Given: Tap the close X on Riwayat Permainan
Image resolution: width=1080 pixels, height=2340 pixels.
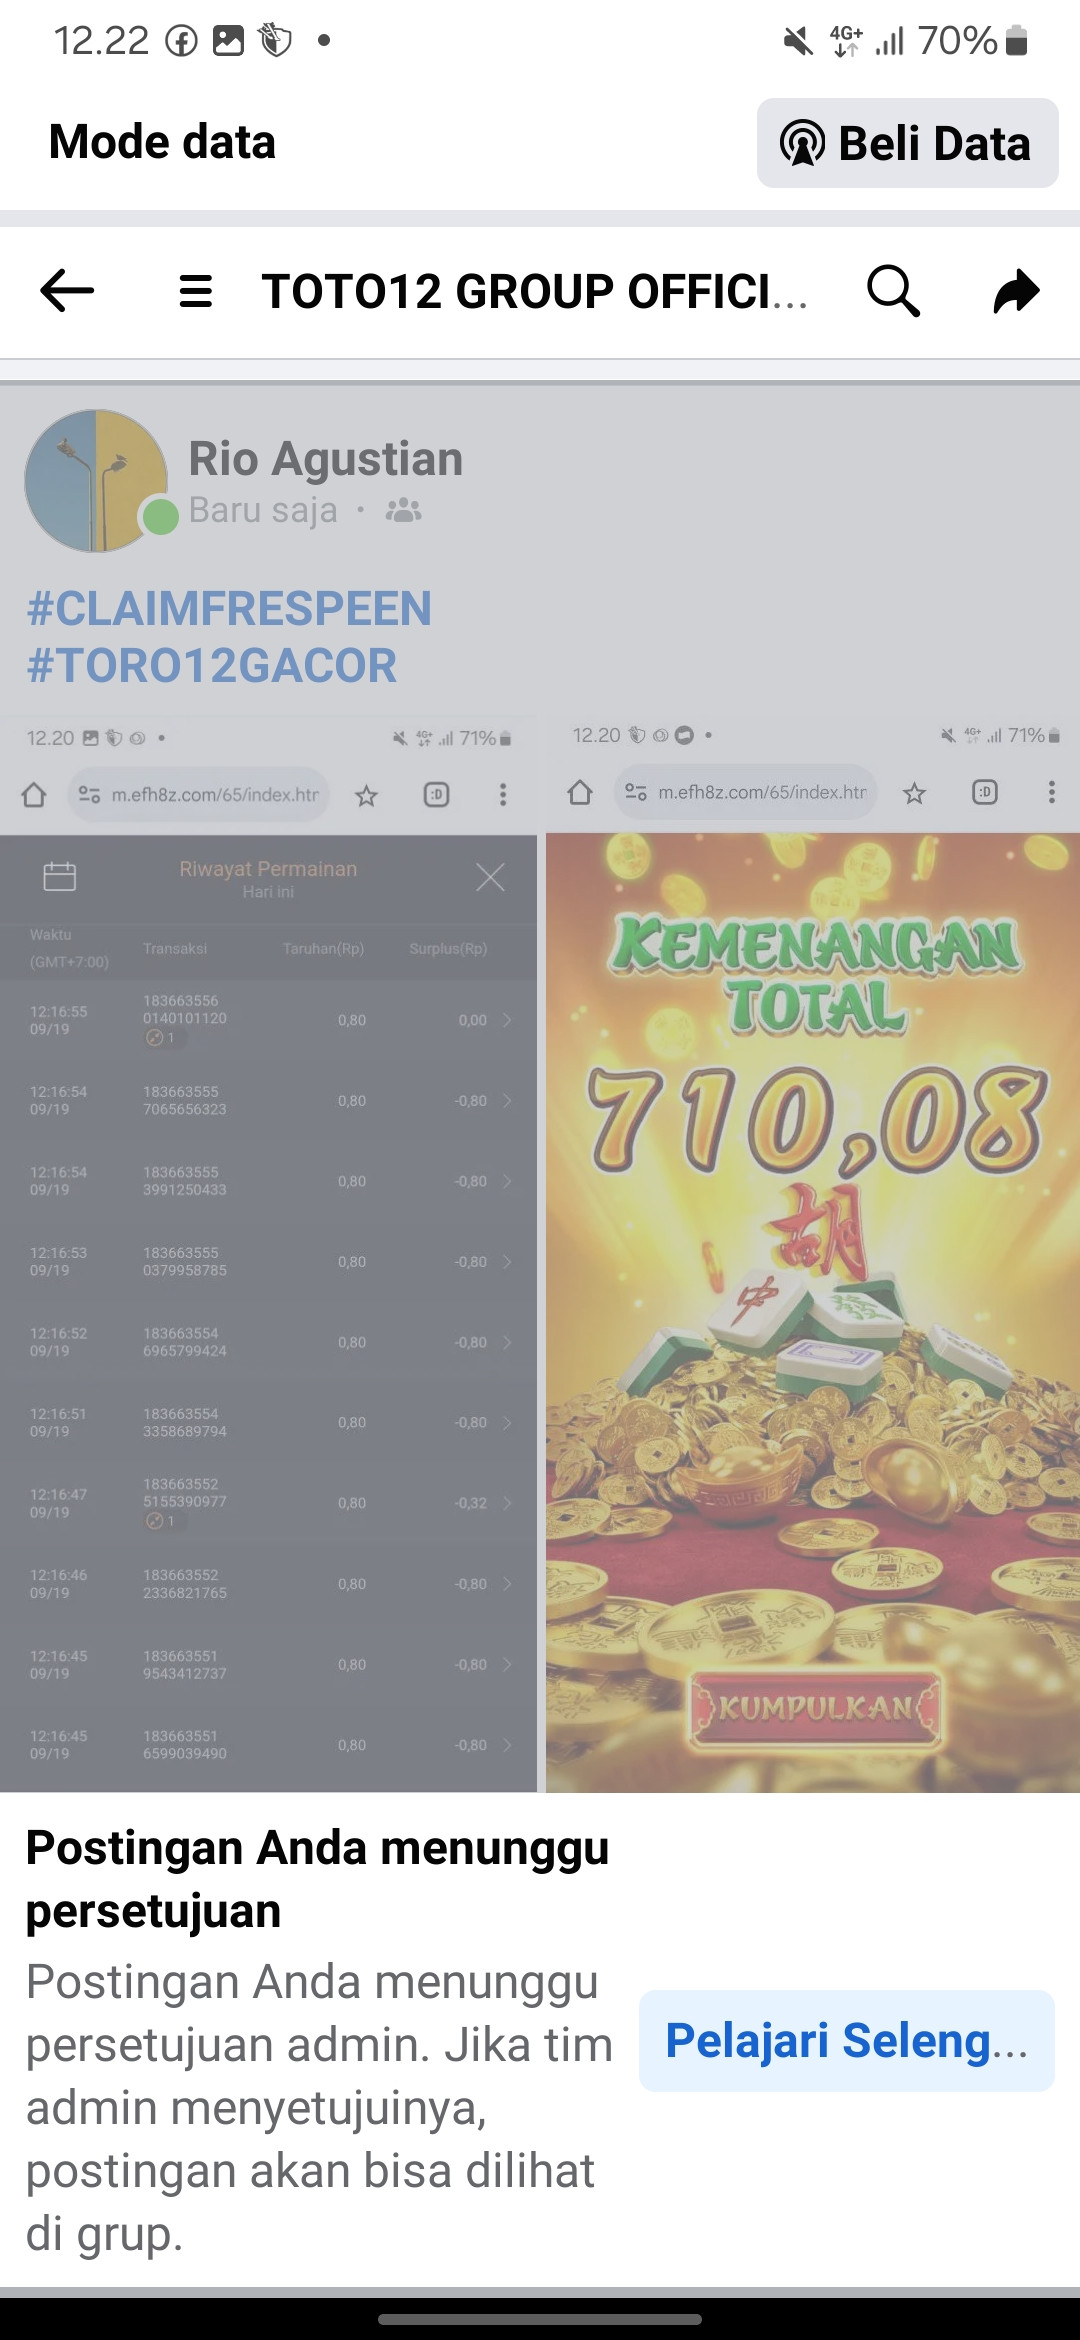Looking at the screenshot, I should [490, 878].
